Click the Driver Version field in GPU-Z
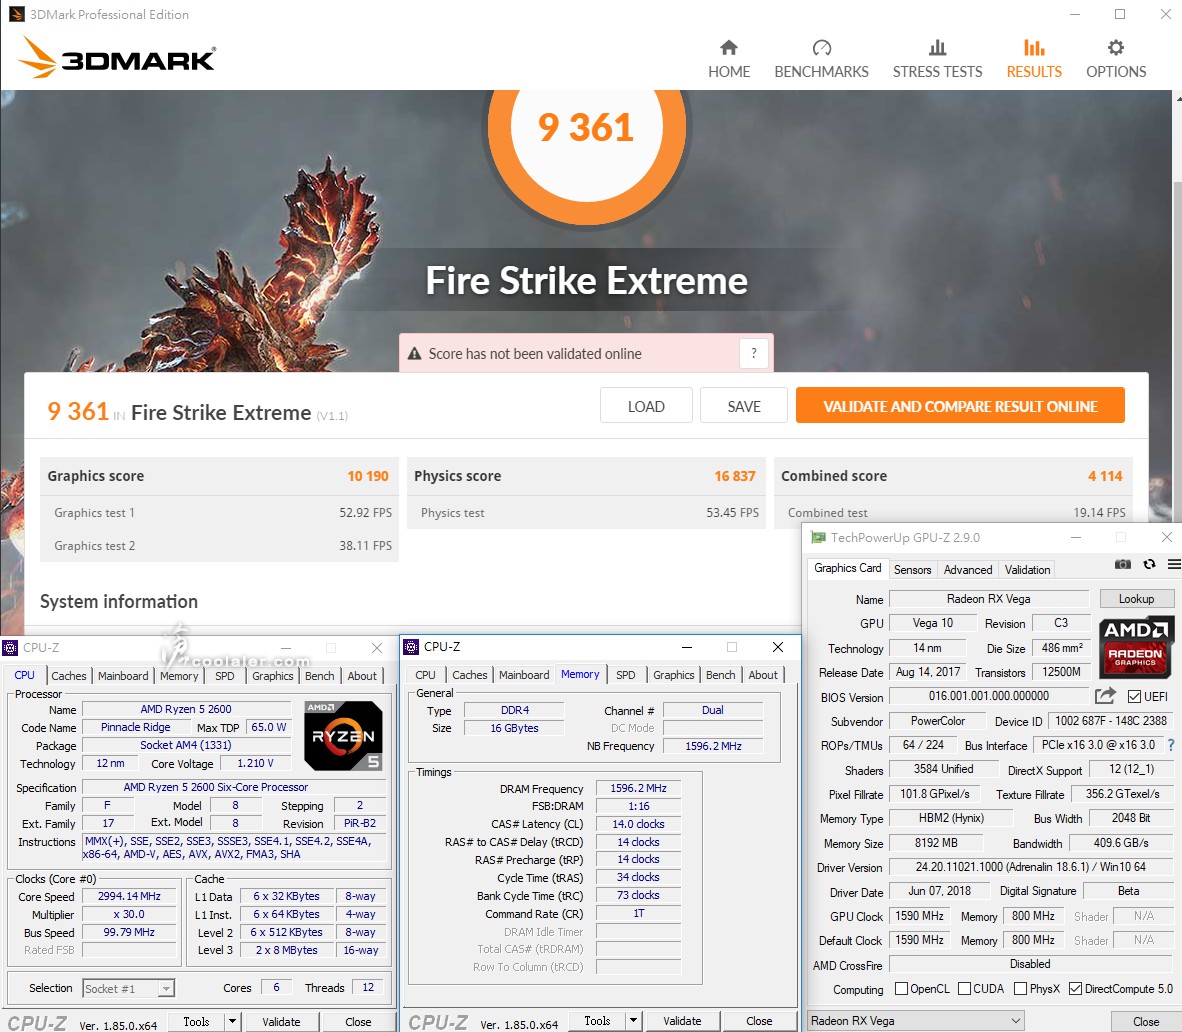The image size is (1182, 1032). coord(1030,867)
